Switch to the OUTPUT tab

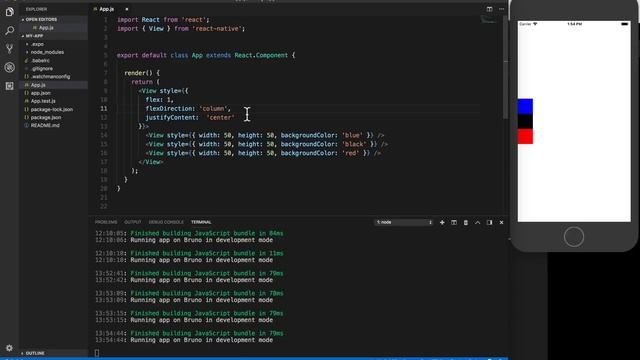click(x=133, y=222)
